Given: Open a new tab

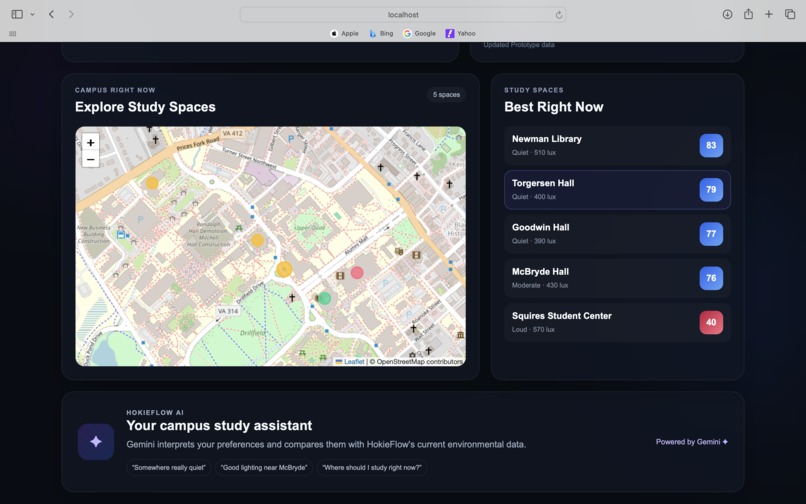Looking at the screenshot, I should [x=768, y=14].
